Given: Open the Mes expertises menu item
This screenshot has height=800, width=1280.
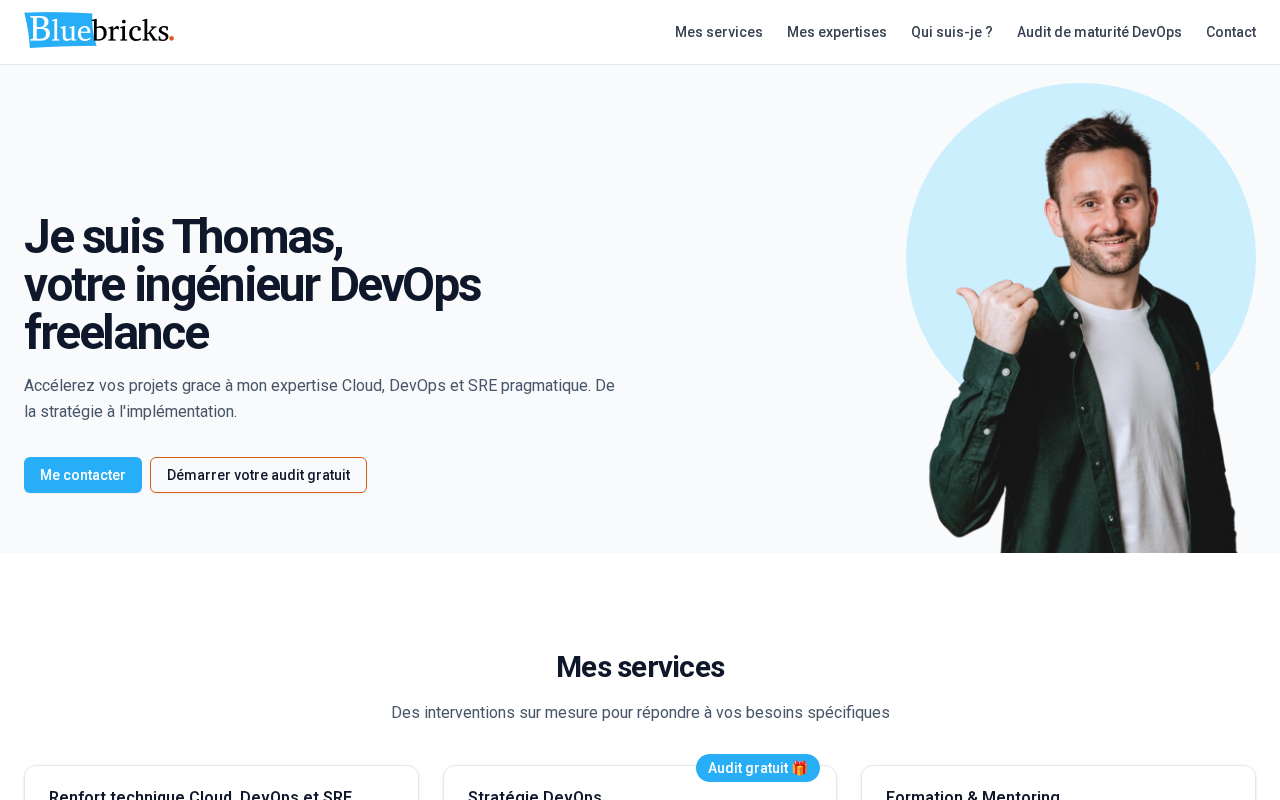Looking at the screenshot, I should pos(837,32).
